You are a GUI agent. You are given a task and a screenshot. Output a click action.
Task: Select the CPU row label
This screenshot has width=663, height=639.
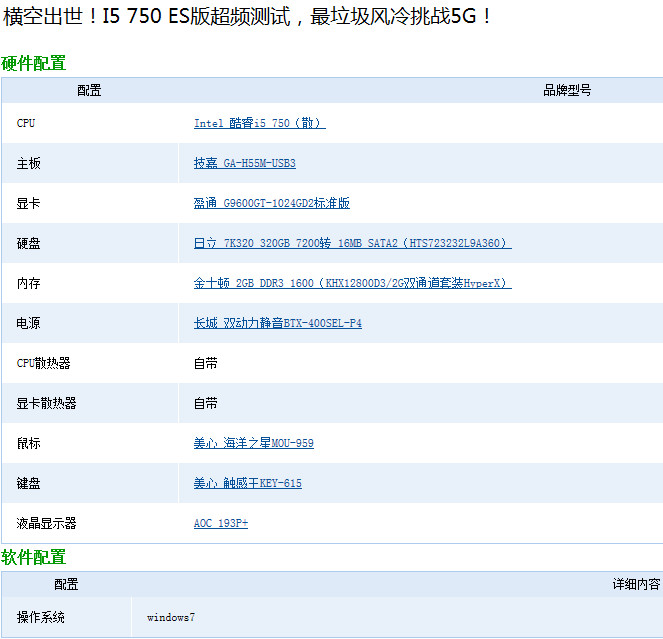(26, 123)
